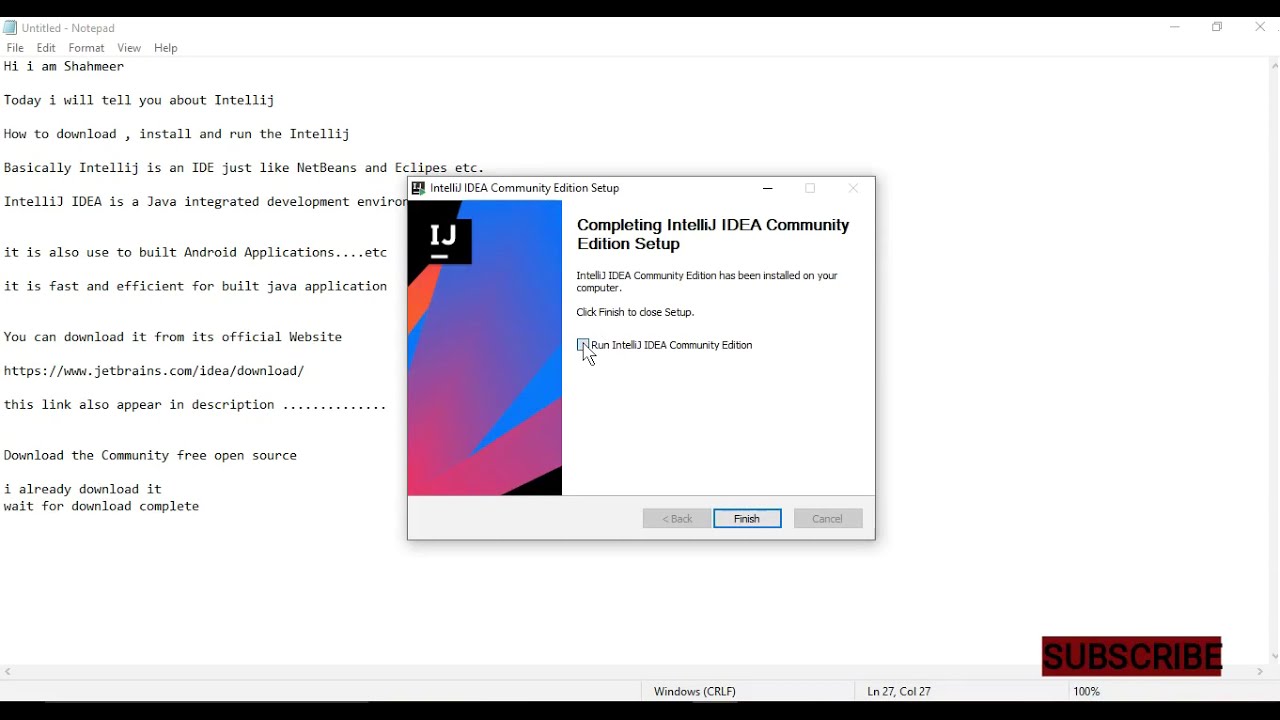Close the Notepad window
The width and height of the screenshot is (1280, 720).
pyautogui.click(x=1260, y=28)
